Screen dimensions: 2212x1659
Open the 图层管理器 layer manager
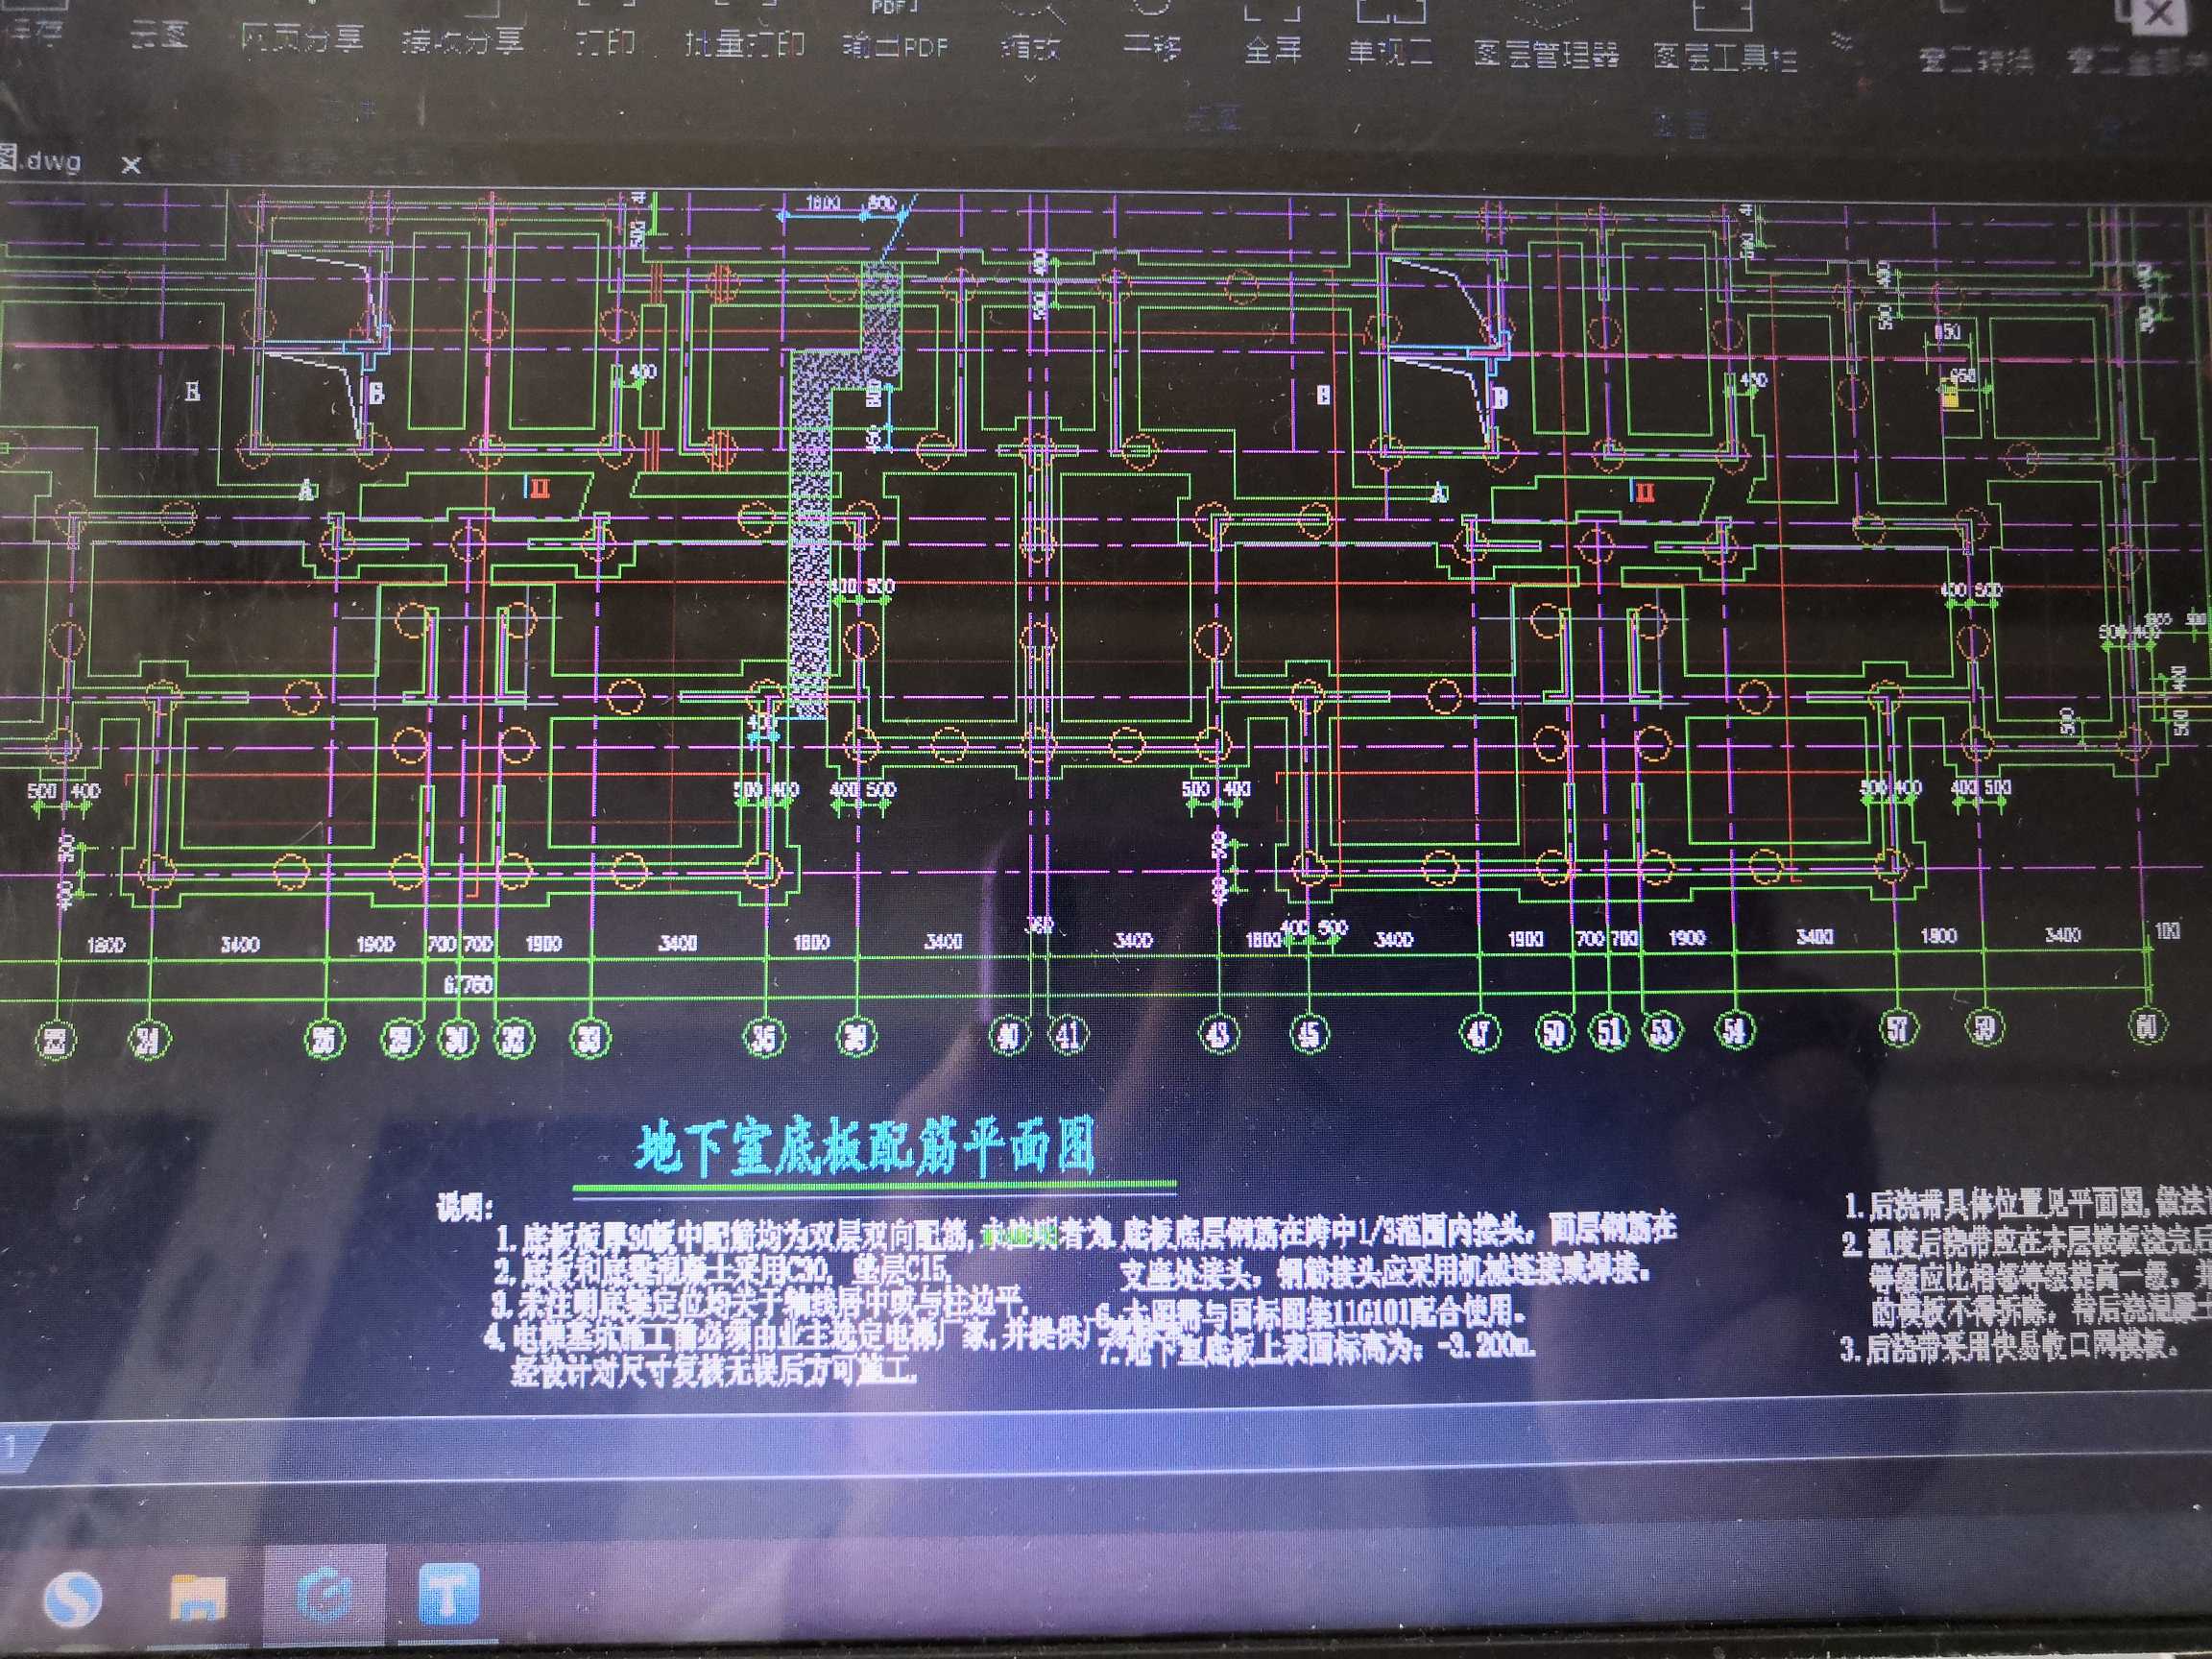(1546, 53)
